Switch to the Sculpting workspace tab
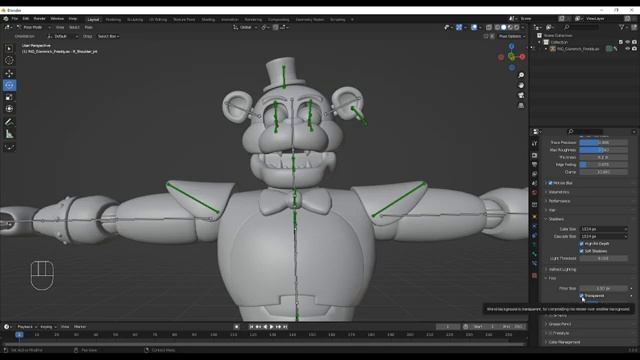 135,19
